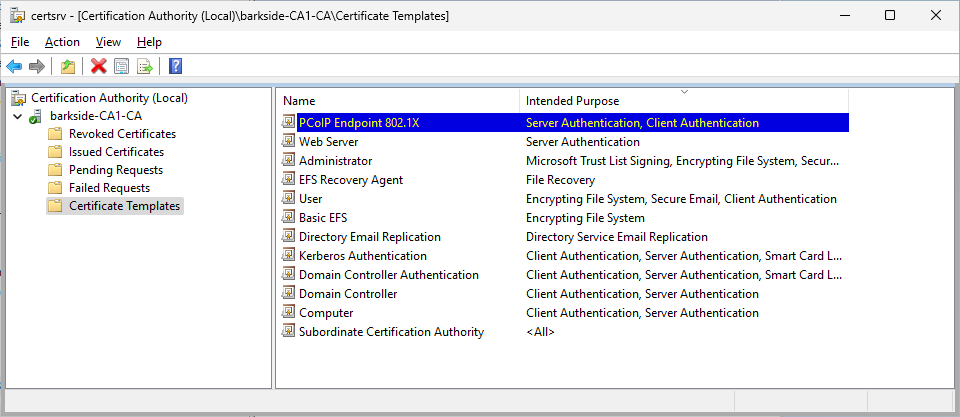Open Help using the question mark icon
The image size is (960, 417).
click(x=175, y=67)
